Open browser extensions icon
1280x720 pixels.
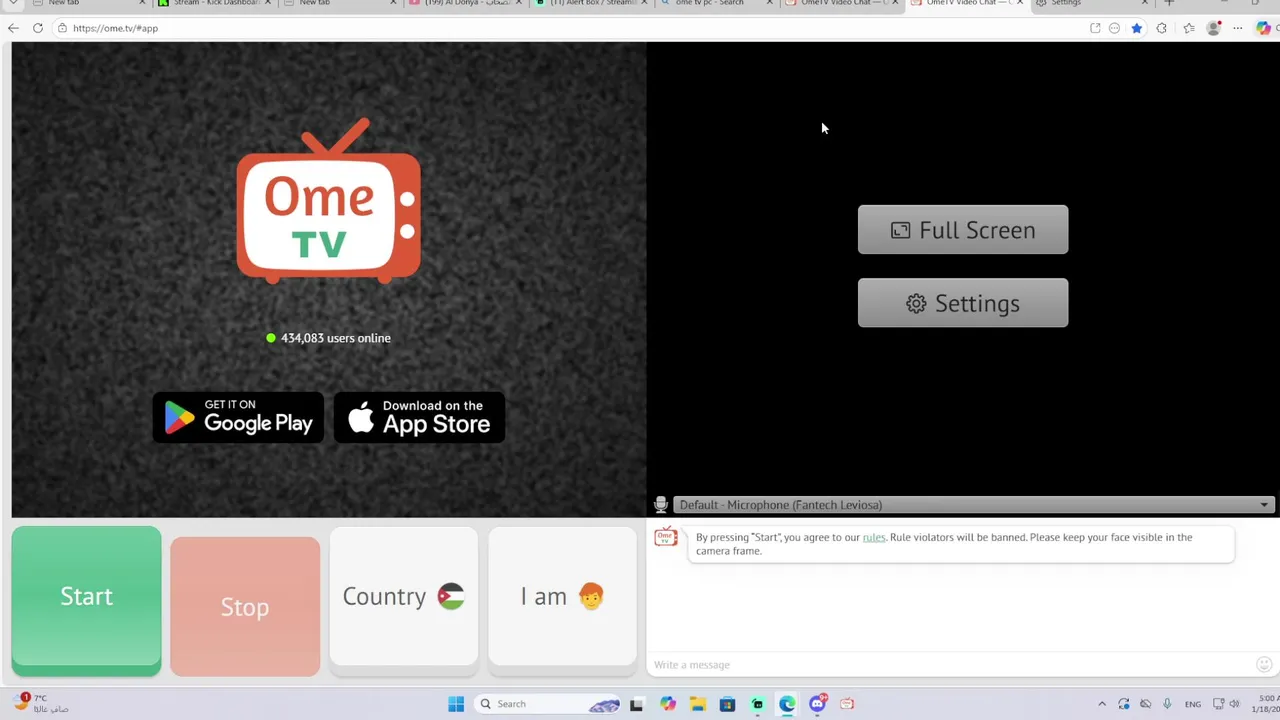tap(1161, 28)
